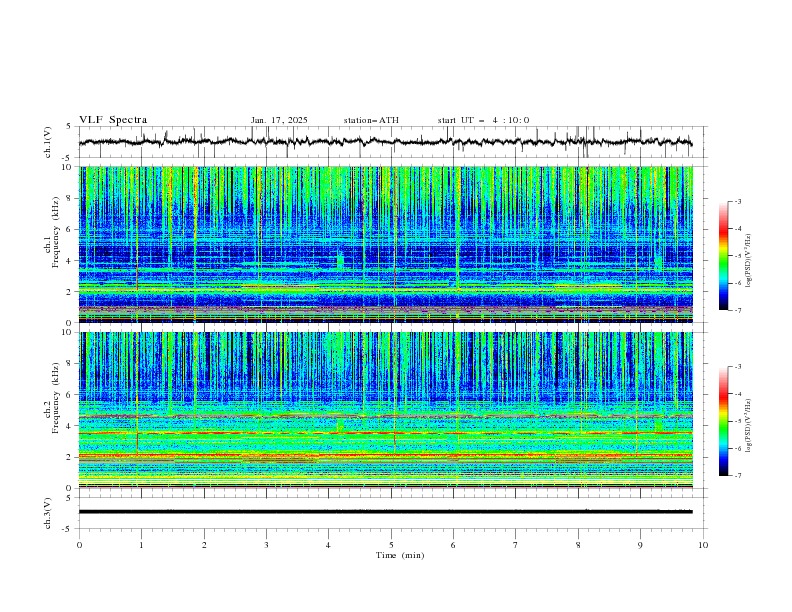792x612 pixels.
Task: Click the 'start UT = 4 :10: 0' label
Action: 483,120
